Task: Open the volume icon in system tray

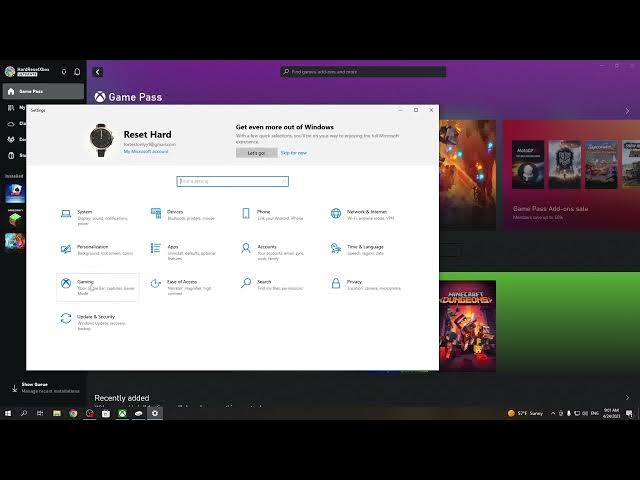Action: (x=585, y=413)
